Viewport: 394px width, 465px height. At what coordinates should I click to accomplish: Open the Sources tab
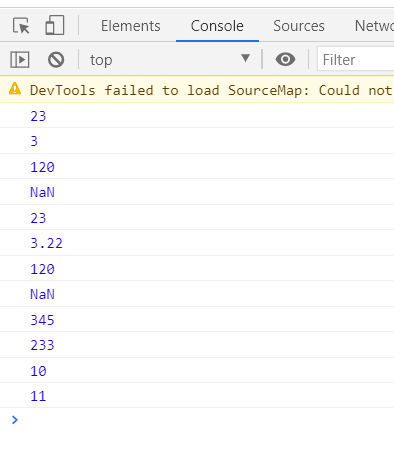point(299,26)
